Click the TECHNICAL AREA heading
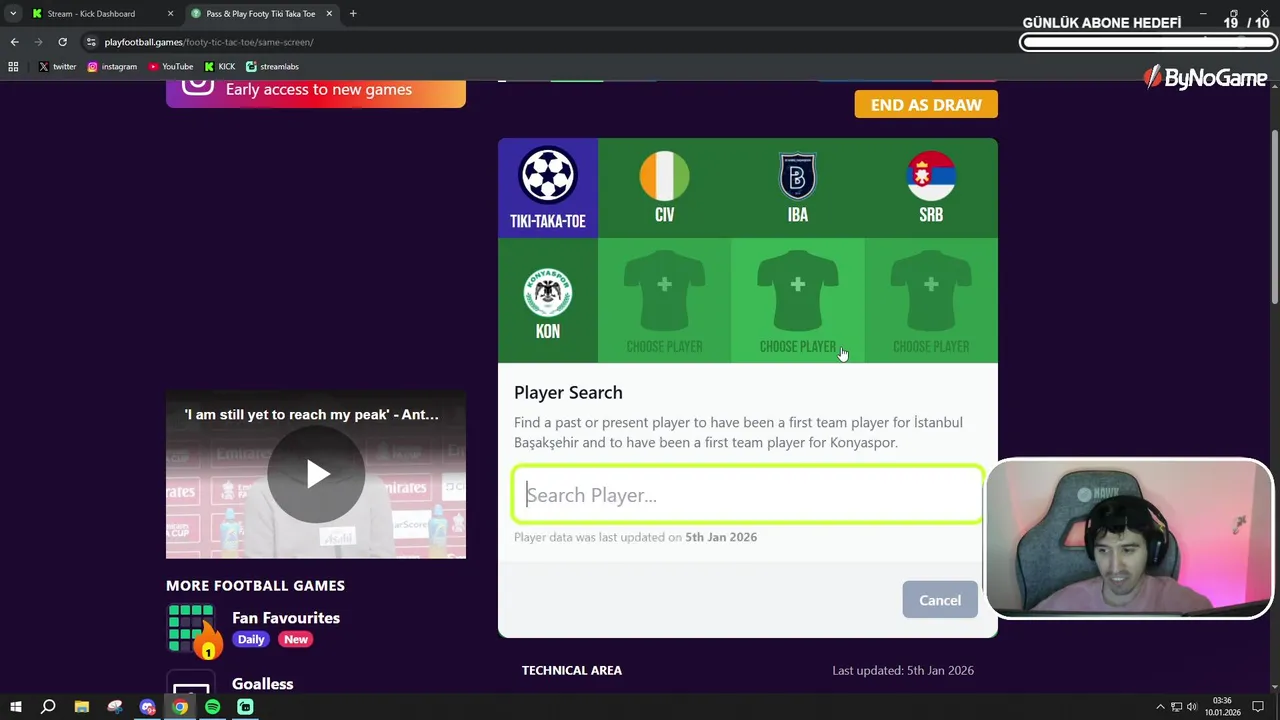This screenshot has height=720, width=1280. point(572,670)
